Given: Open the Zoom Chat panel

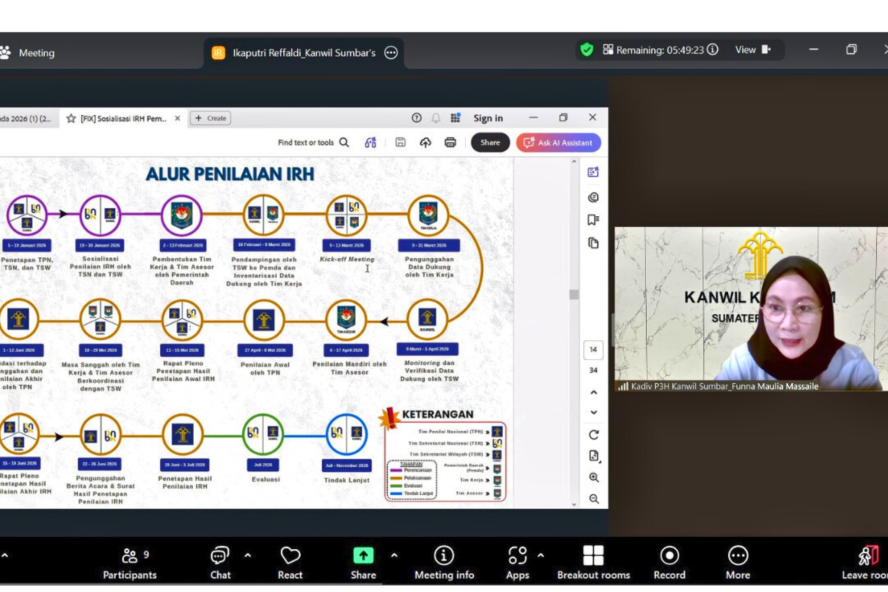Looking at the screenshot, I should (x=220, y=560).
